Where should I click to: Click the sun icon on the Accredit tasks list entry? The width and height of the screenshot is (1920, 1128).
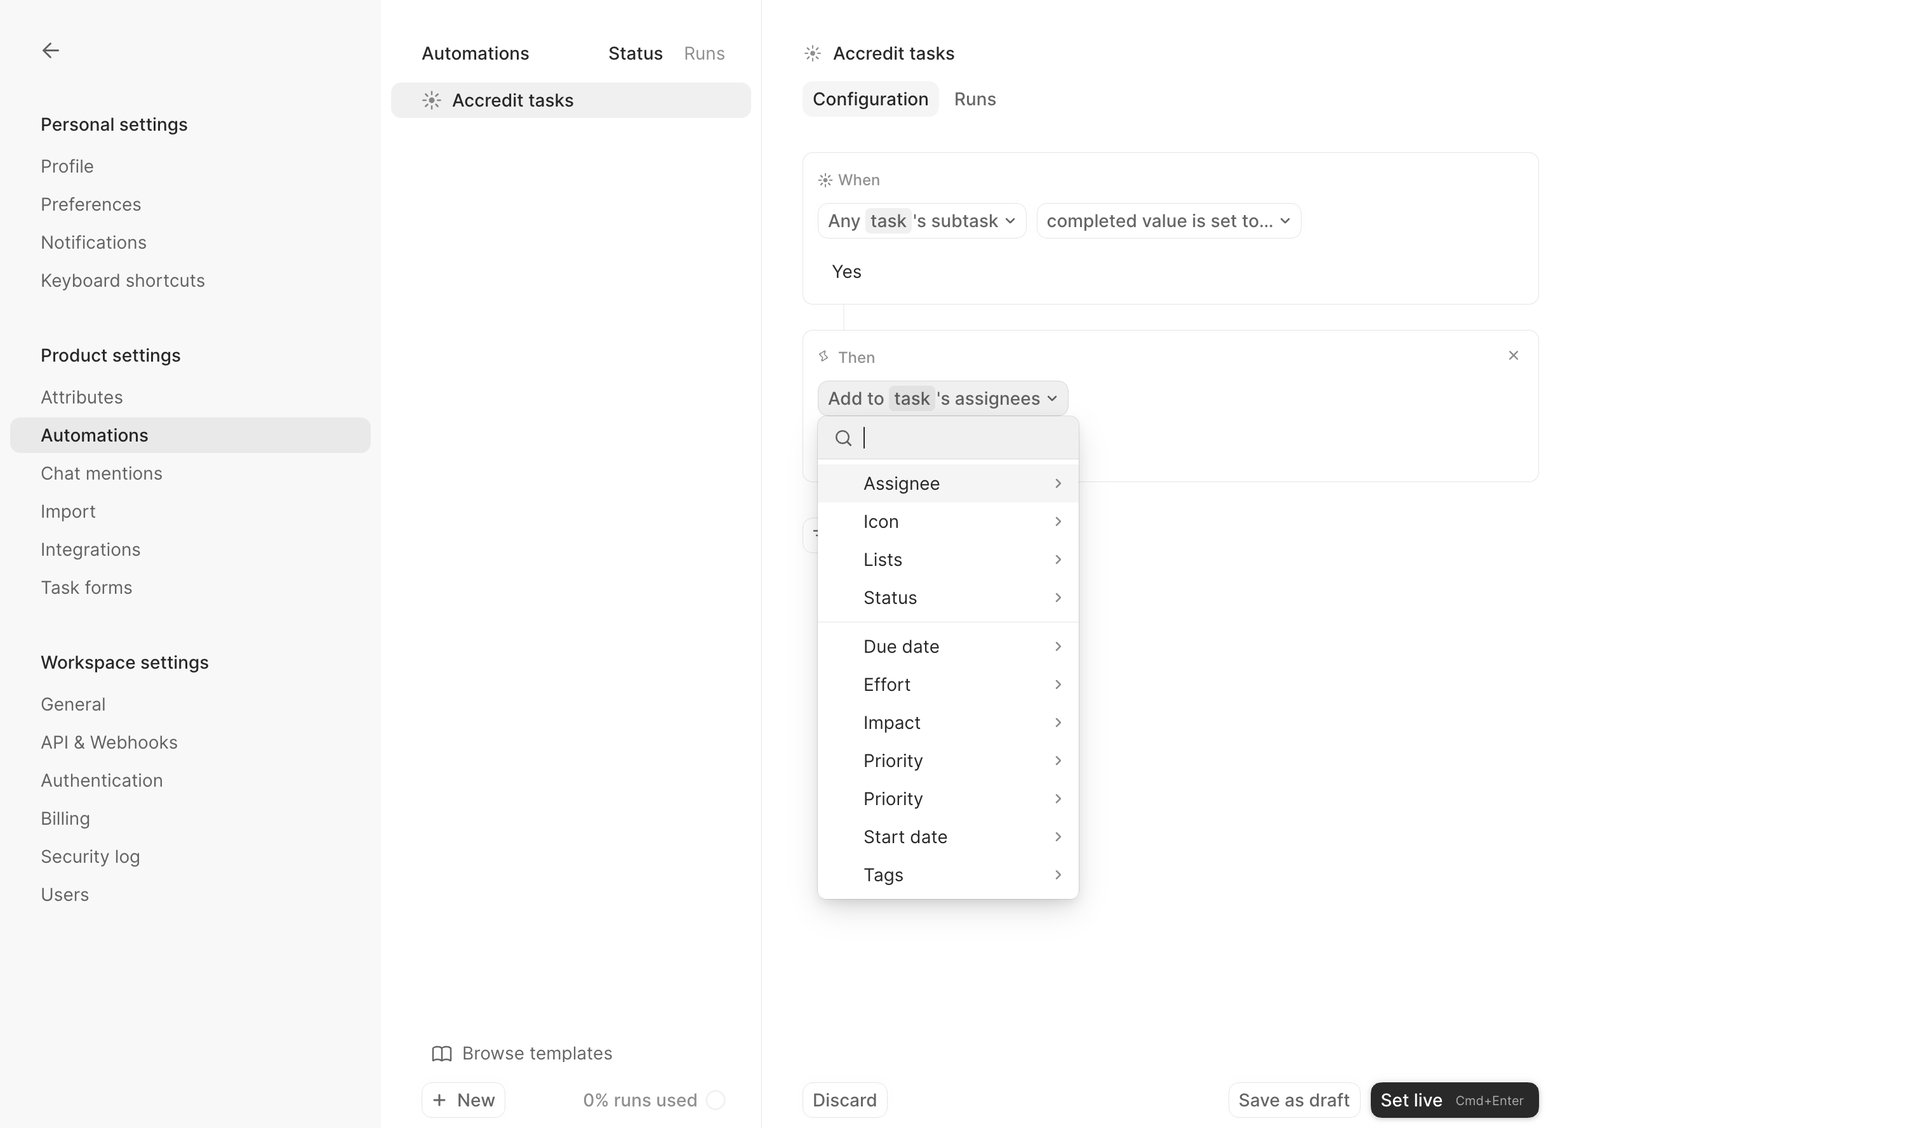(x=431, y=100)
